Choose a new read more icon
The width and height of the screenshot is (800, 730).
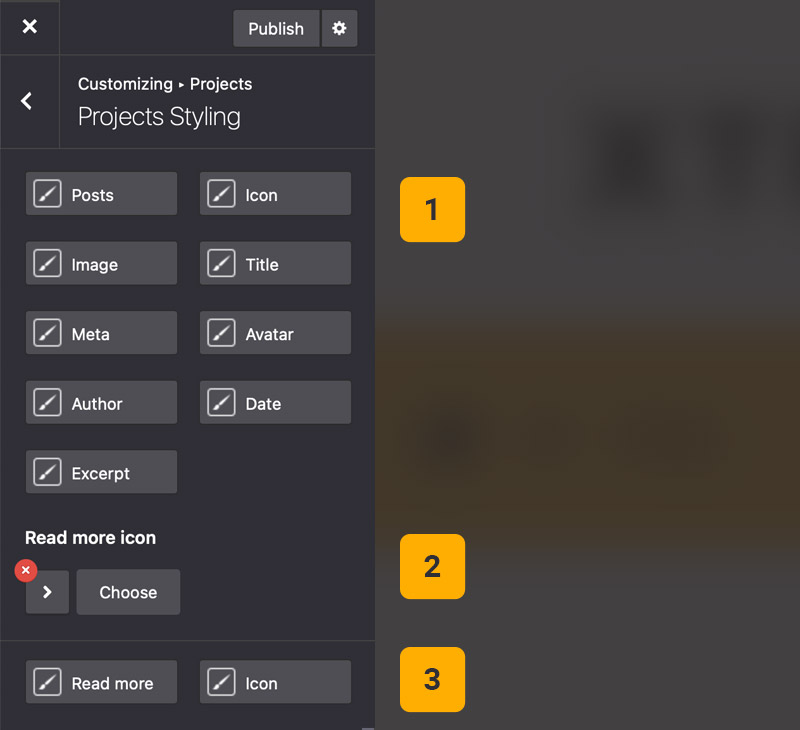click(x=128, y=592)
